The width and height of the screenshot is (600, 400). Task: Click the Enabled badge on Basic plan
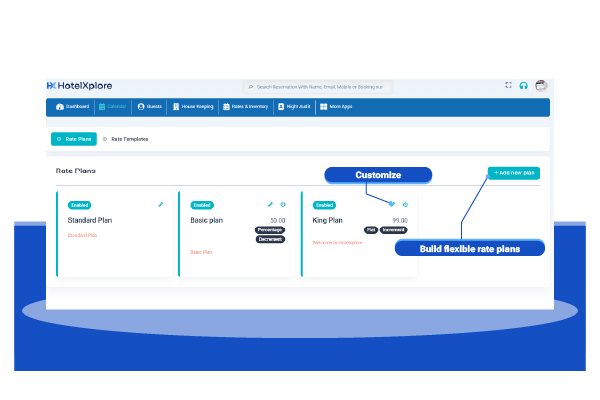(x=202, y=205)
